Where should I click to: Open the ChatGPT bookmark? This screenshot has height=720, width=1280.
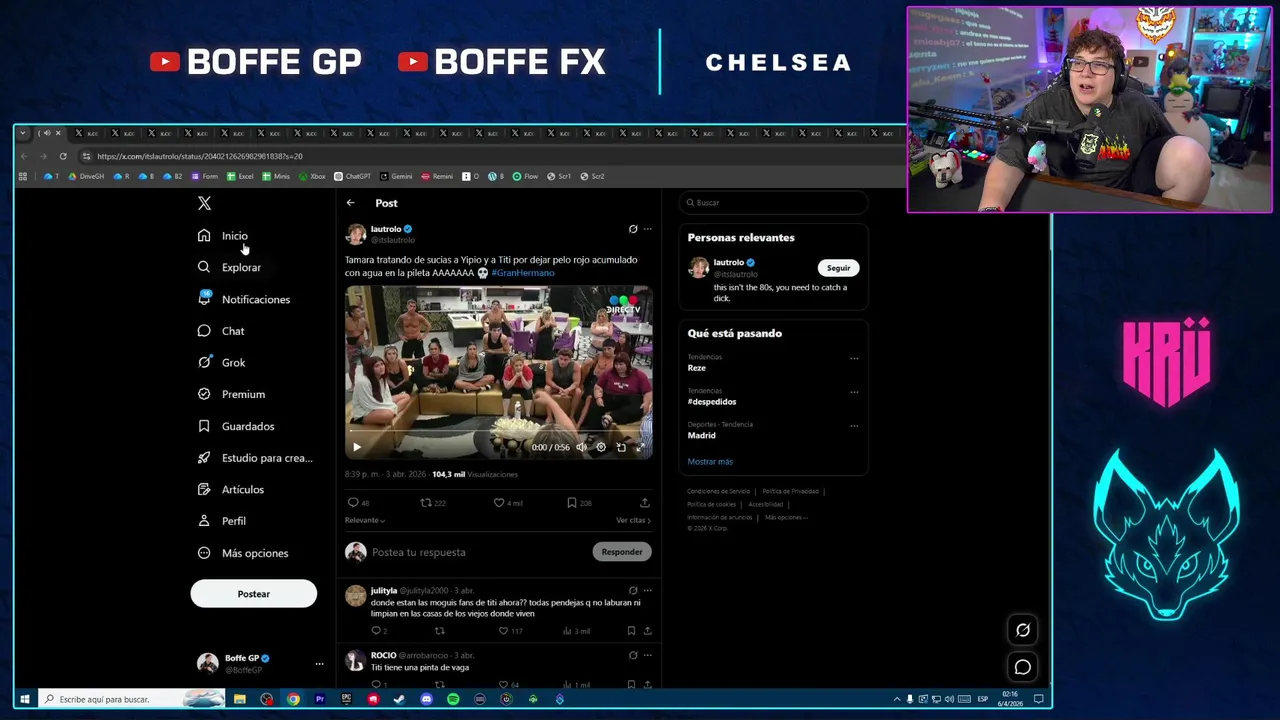[352, 177]
